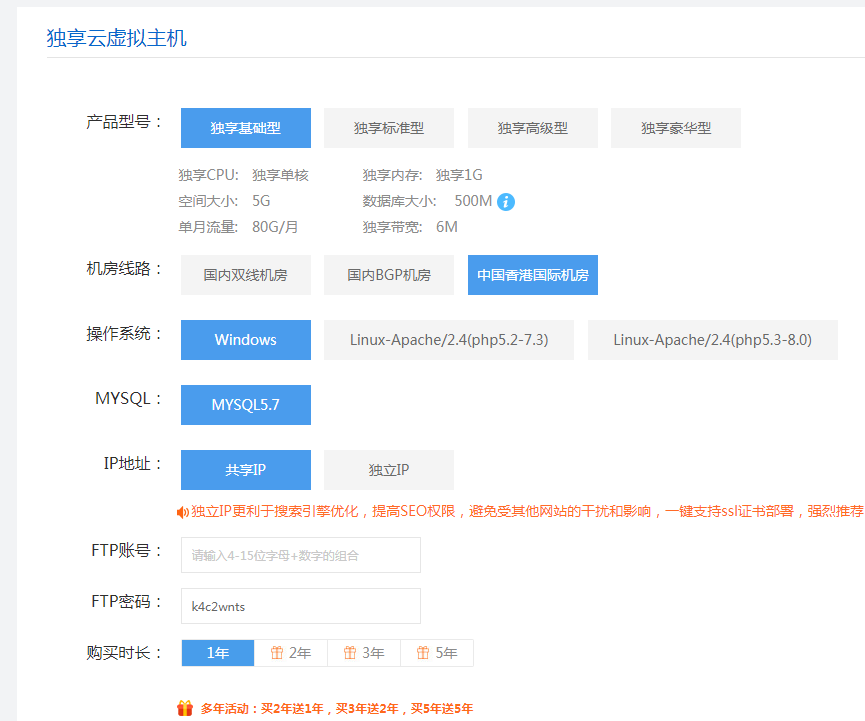This screenshot has height=721, width=865.
Task: Click the gift icon on 3年 option
Action: pos(350,653)
